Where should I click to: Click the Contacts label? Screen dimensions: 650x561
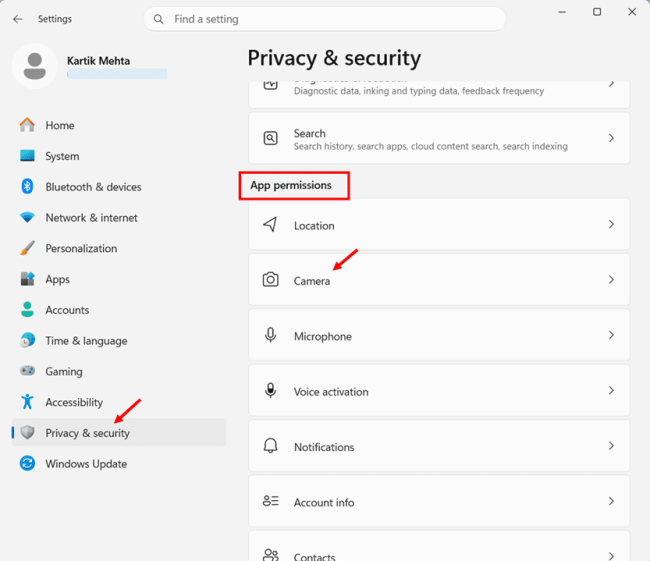[314, 556]
